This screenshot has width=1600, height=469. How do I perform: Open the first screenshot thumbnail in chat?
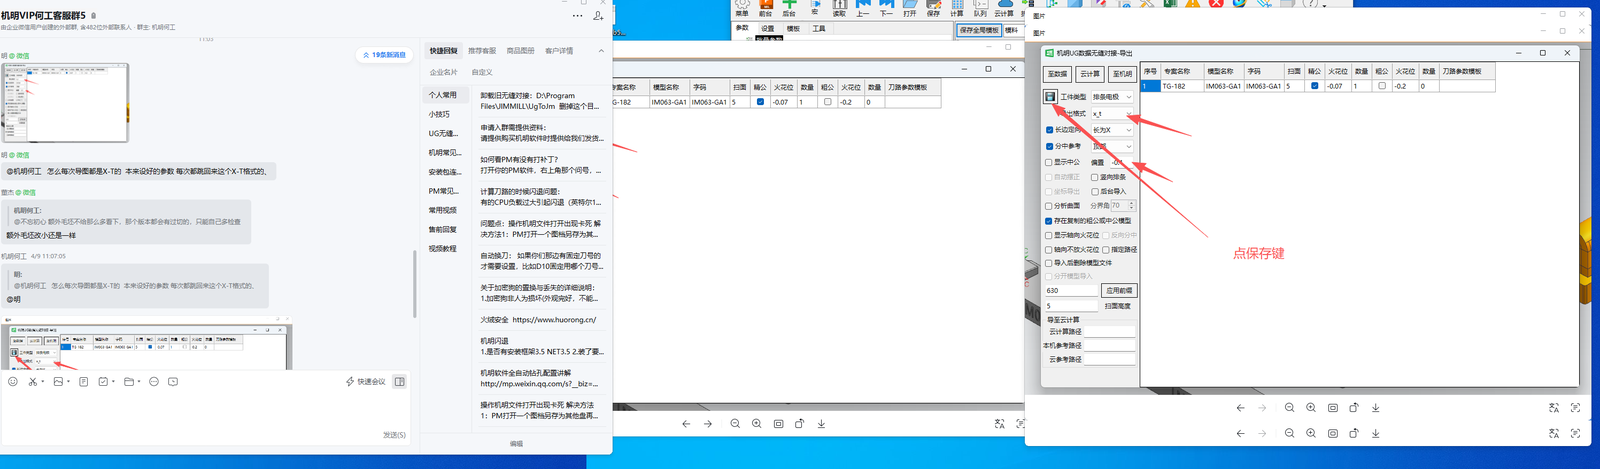65,103
